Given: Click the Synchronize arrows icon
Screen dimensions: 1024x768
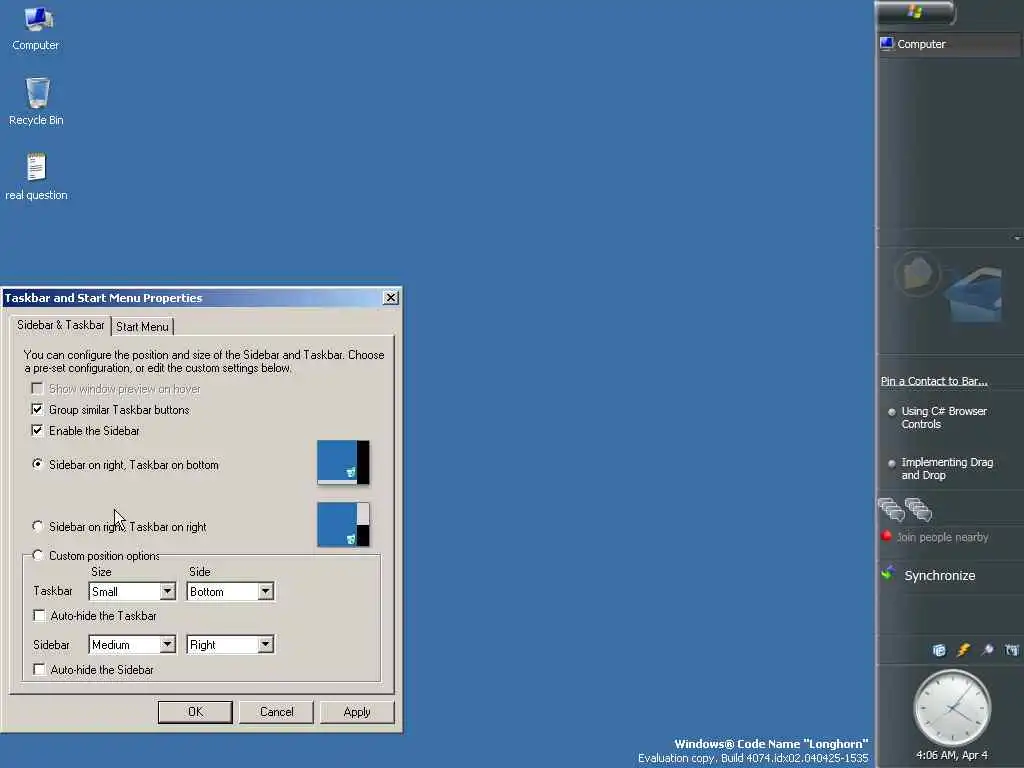Looking at the screenshot, I should click(888, 574).
